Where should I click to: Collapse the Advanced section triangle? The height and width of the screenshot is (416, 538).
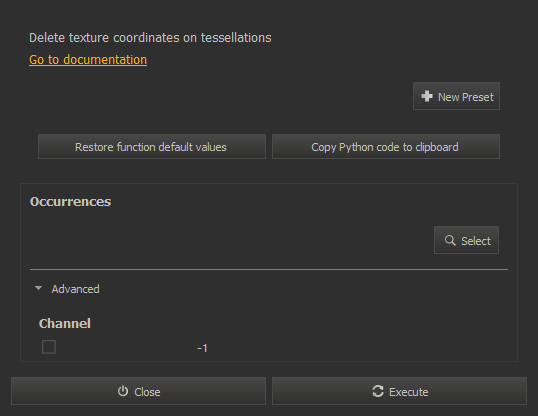38,288
